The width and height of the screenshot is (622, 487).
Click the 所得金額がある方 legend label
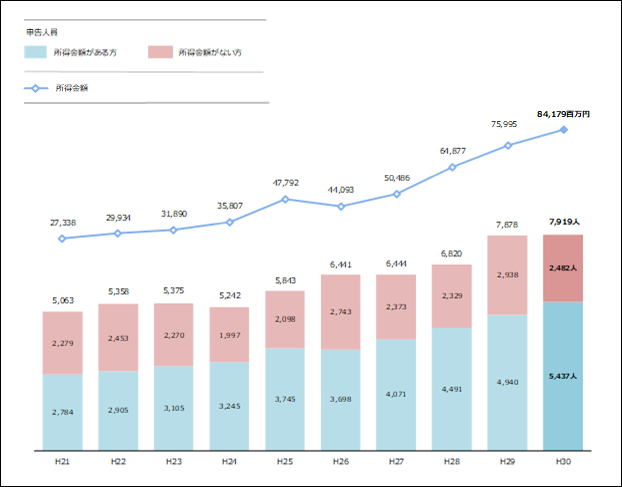(85, 52)
